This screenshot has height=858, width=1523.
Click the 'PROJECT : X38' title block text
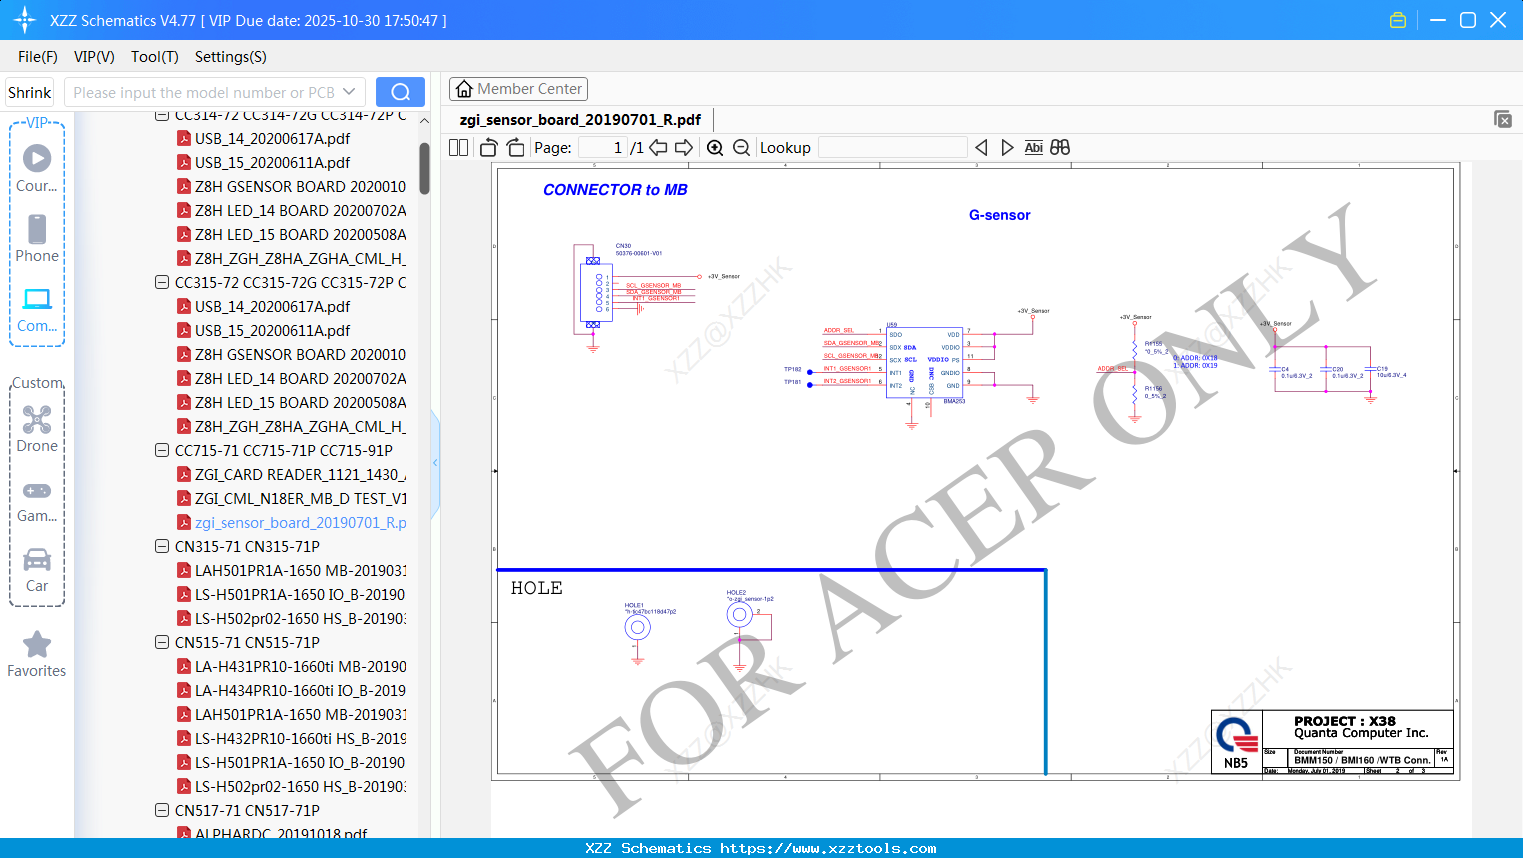point(1344,721)
